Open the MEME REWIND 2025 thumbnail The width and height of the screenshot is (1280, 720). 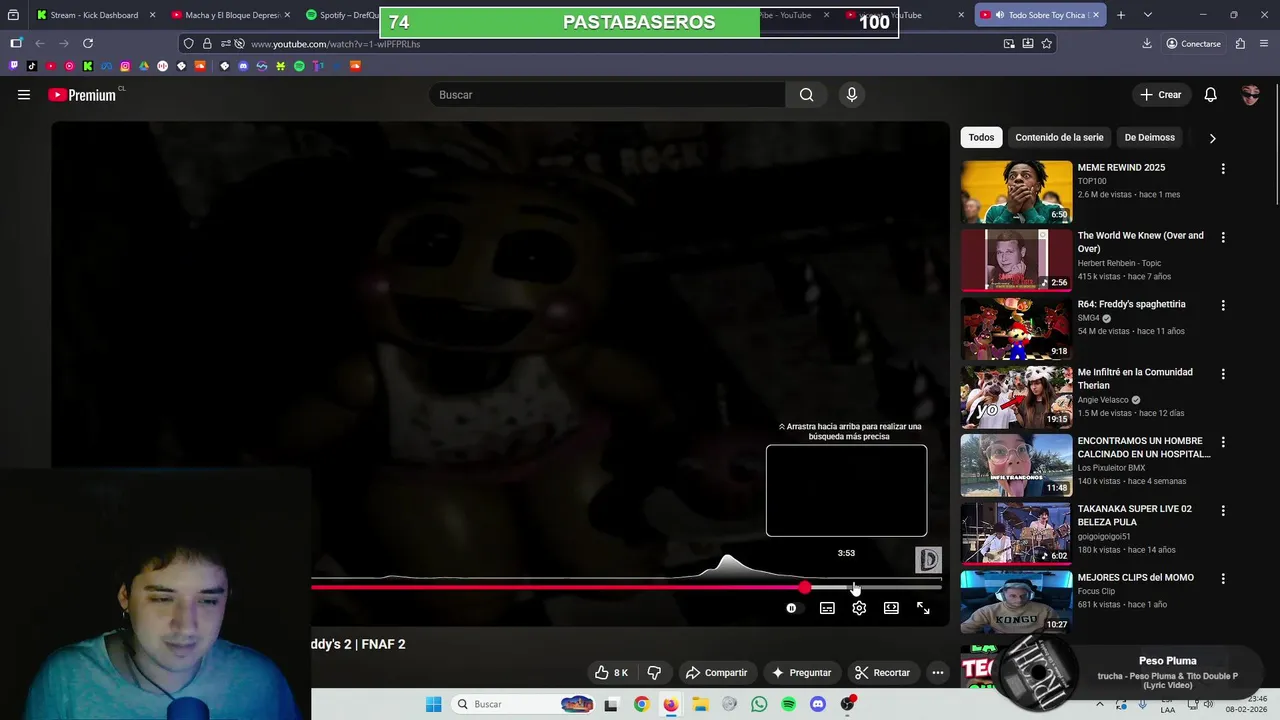coord(1016,192)
